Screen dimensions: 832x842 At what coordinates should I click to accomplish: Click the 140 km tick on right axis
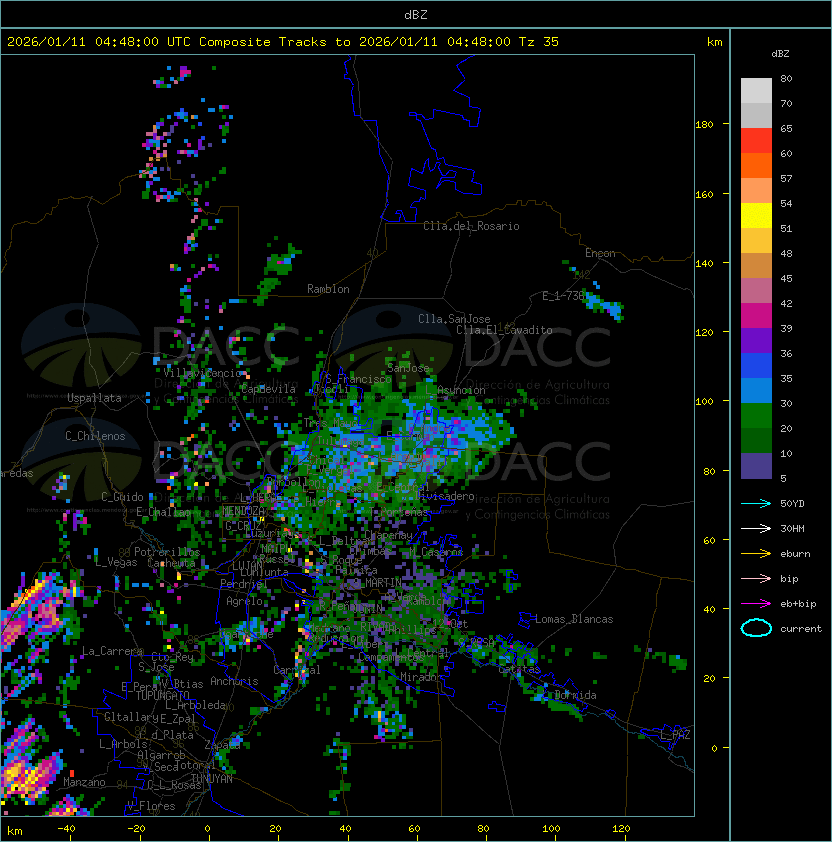(704, 263)
